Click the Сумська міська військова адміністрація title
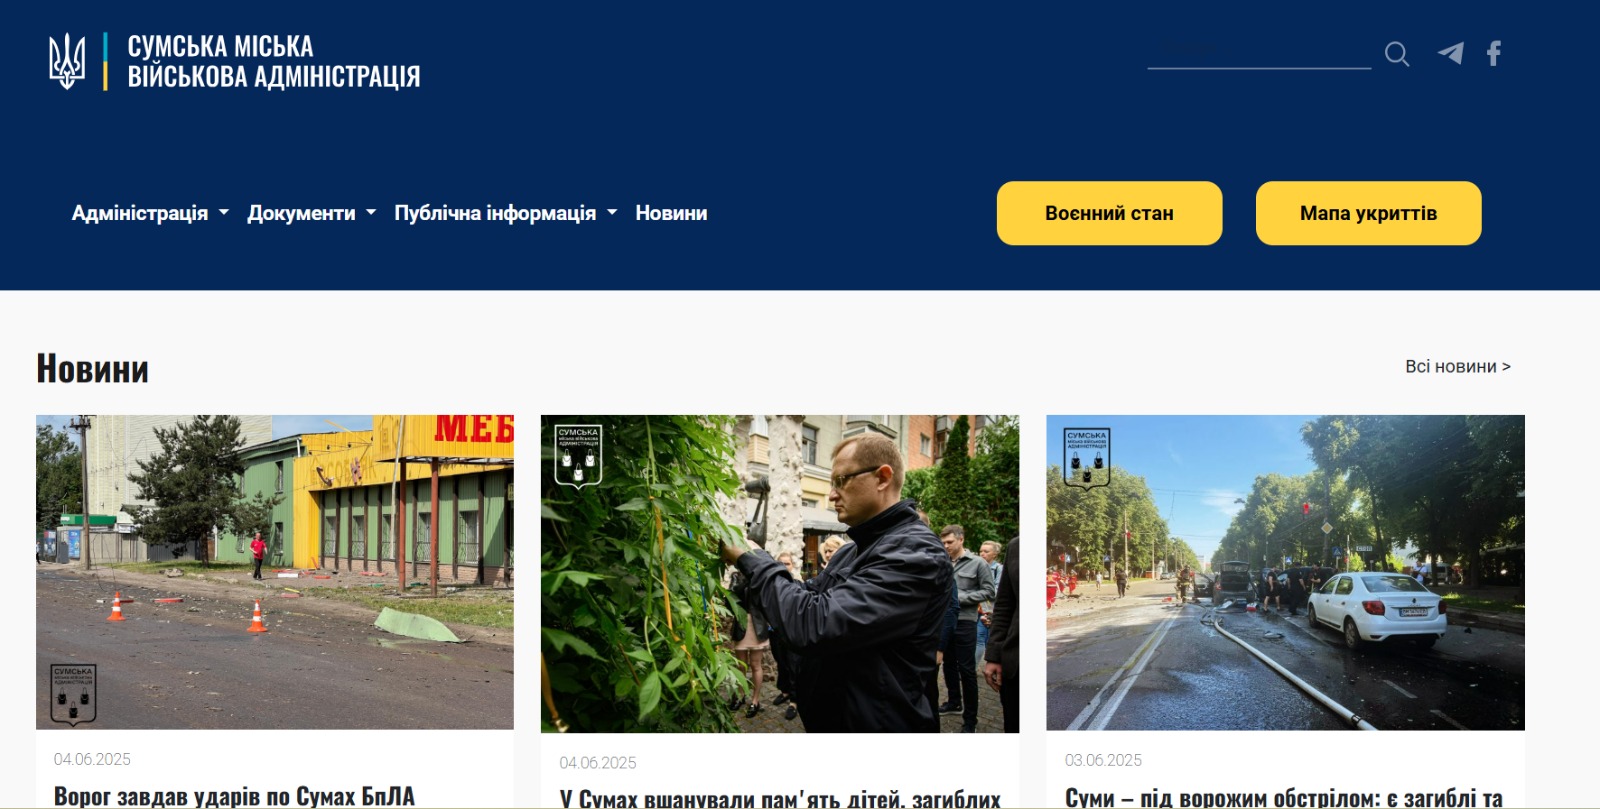Screen dimensions: 1600x809 point(273,61)
